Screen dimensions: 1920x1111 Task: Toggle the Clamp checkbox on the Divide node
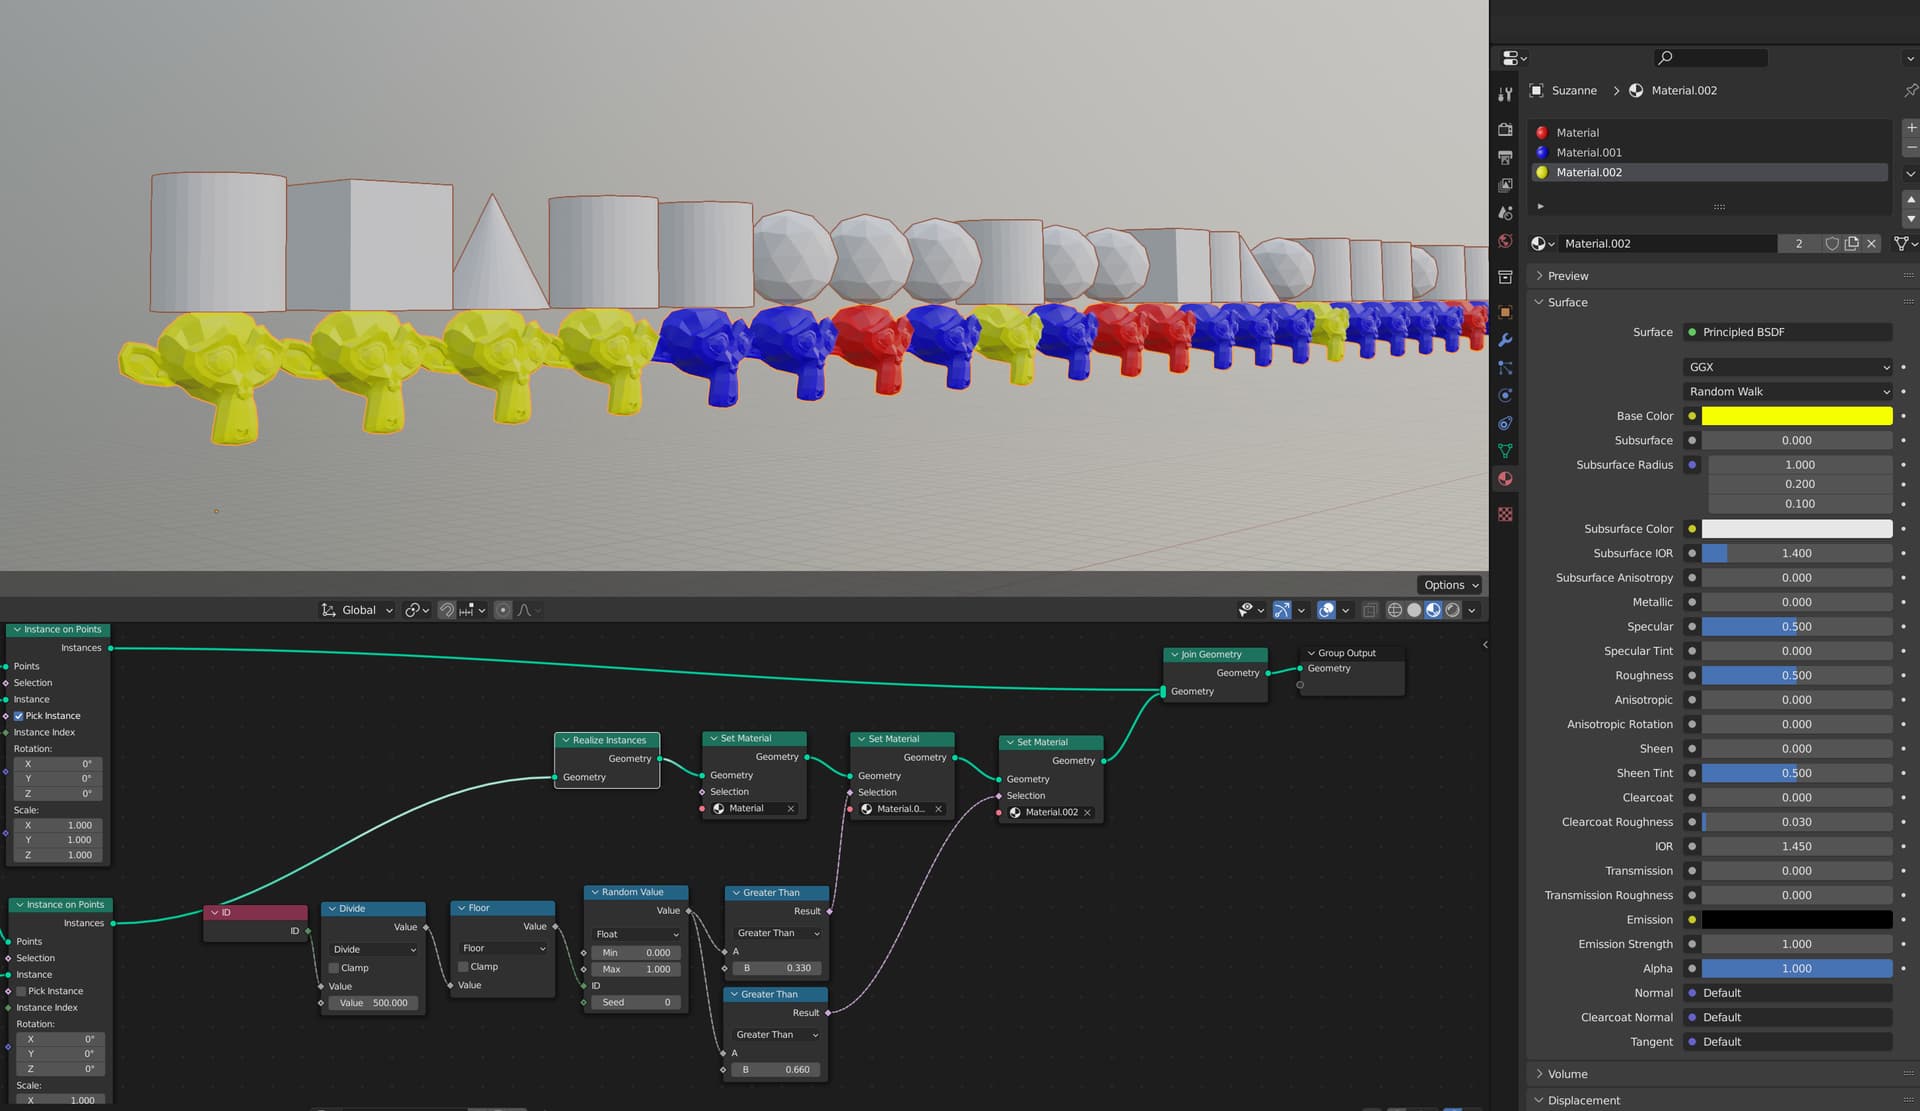334,967
